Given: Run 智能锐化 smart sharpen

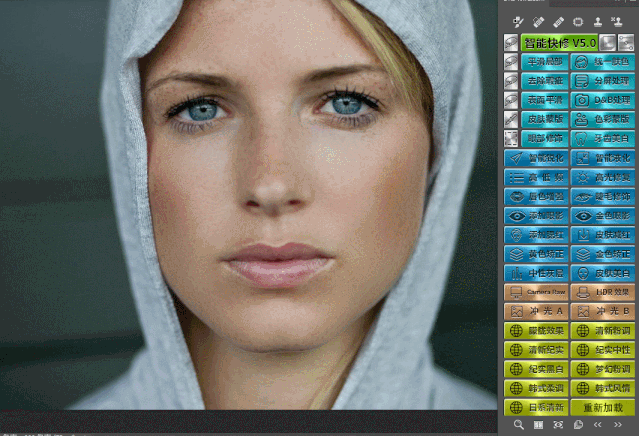Looking at the screenshot, I should point(536,158).
